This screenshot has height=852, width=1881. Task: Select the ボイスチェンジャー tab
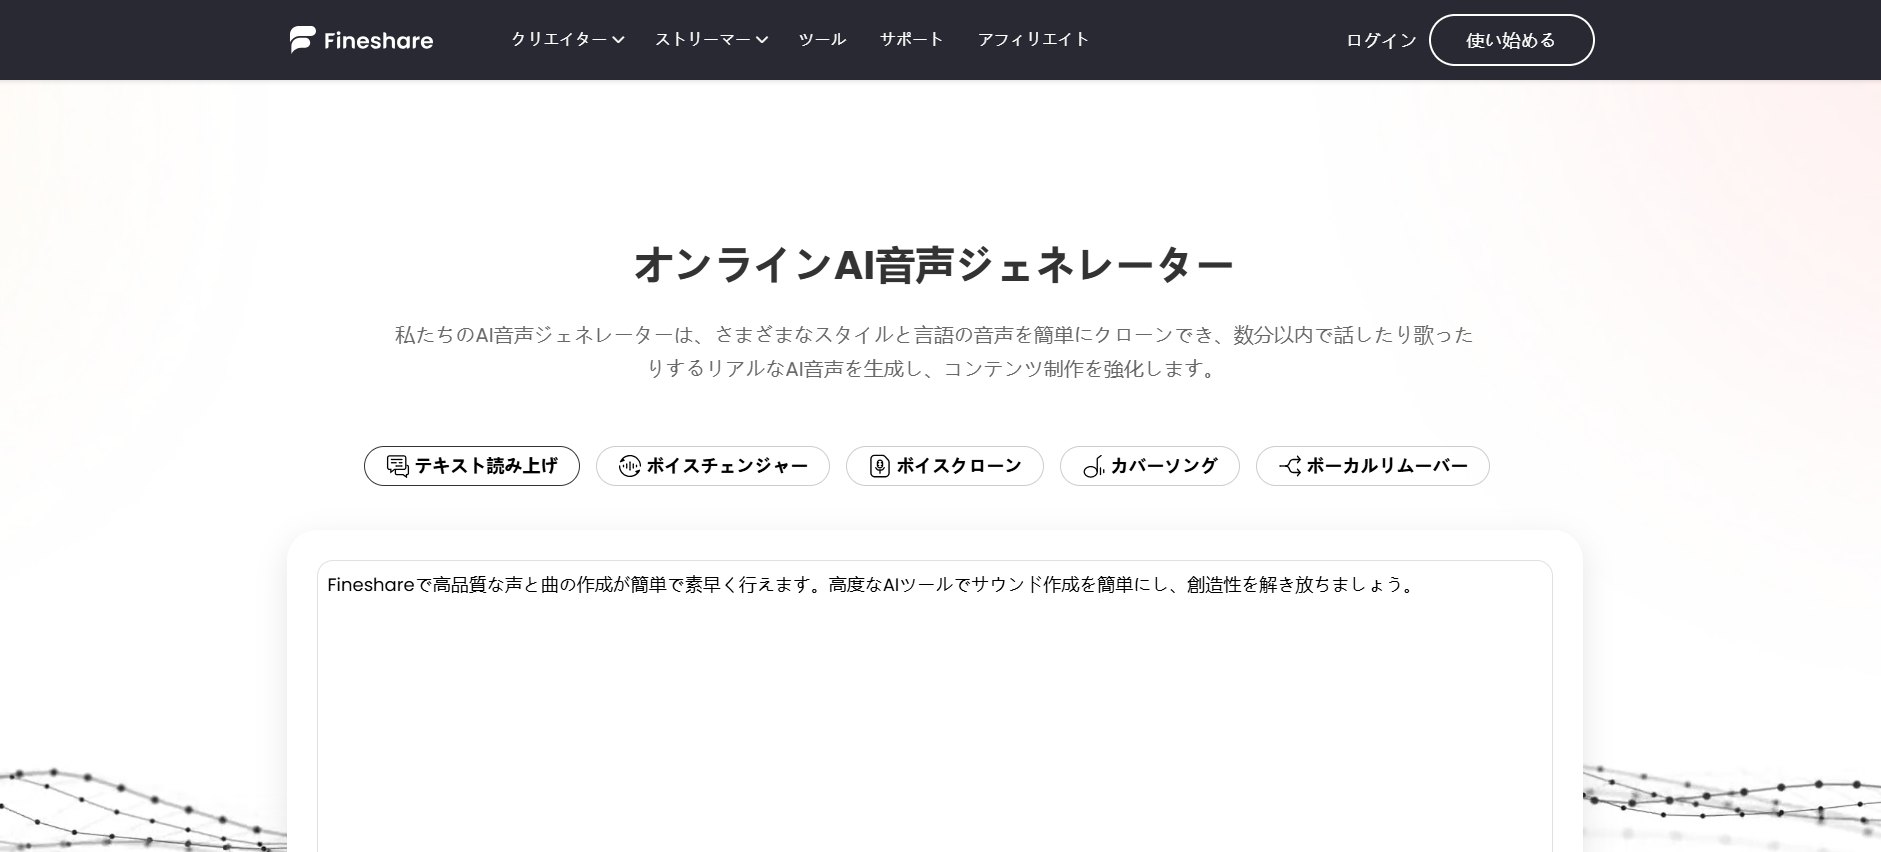[x=713, y=466]
